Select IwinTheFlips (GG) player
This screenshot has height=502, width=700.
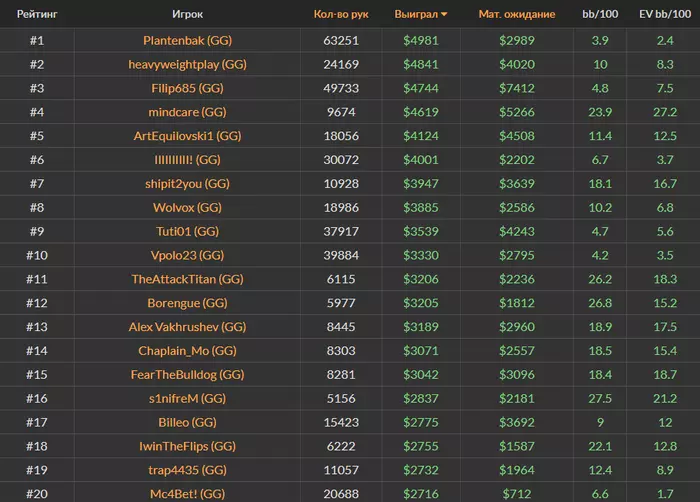188,446
